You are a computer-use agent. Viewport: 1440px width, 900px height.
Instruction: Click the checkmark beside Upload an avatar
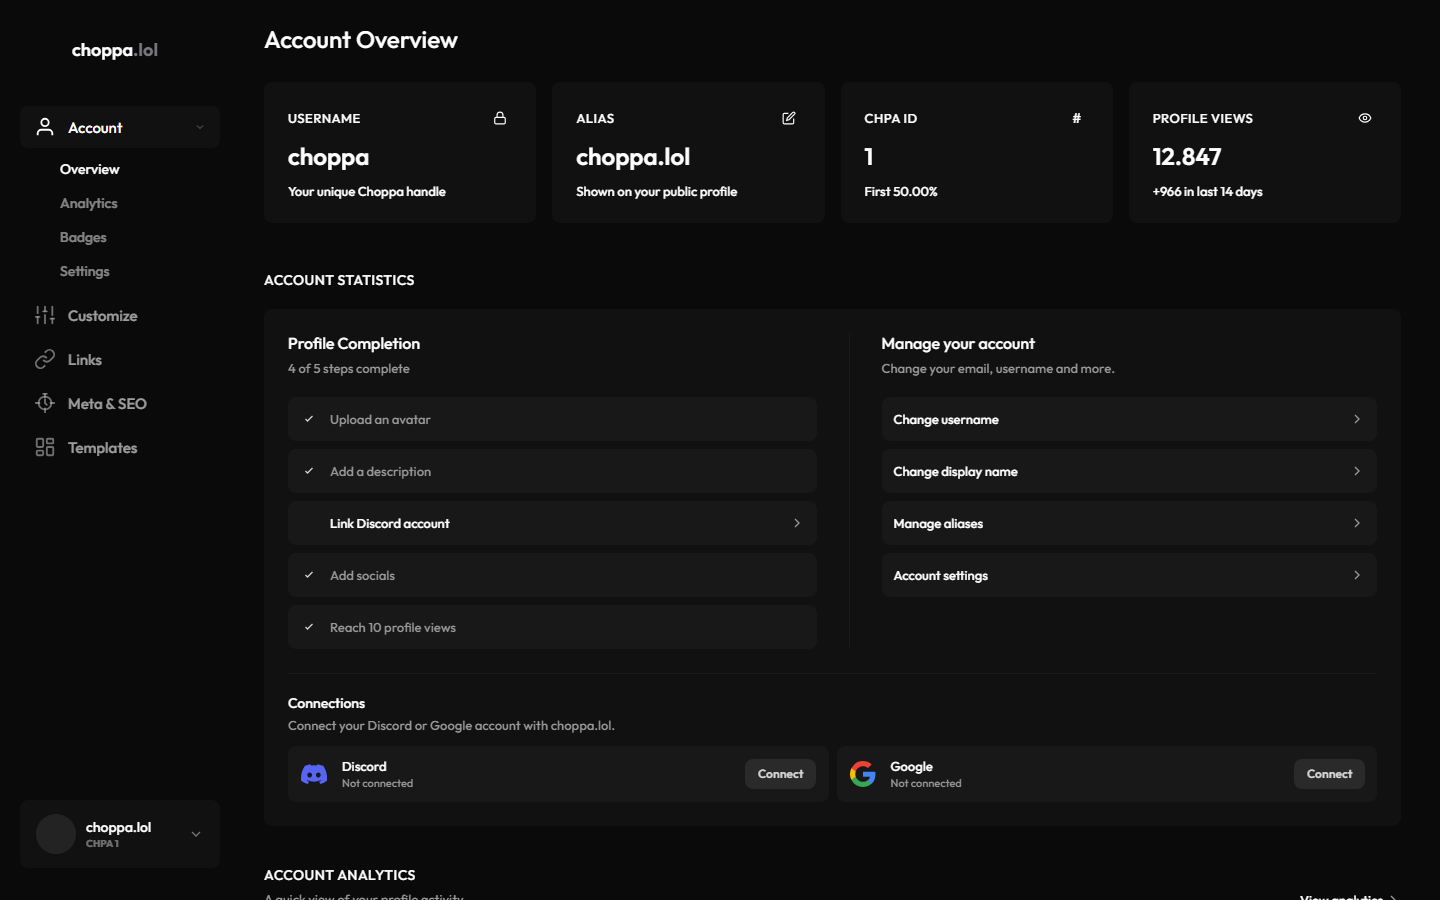309,419
